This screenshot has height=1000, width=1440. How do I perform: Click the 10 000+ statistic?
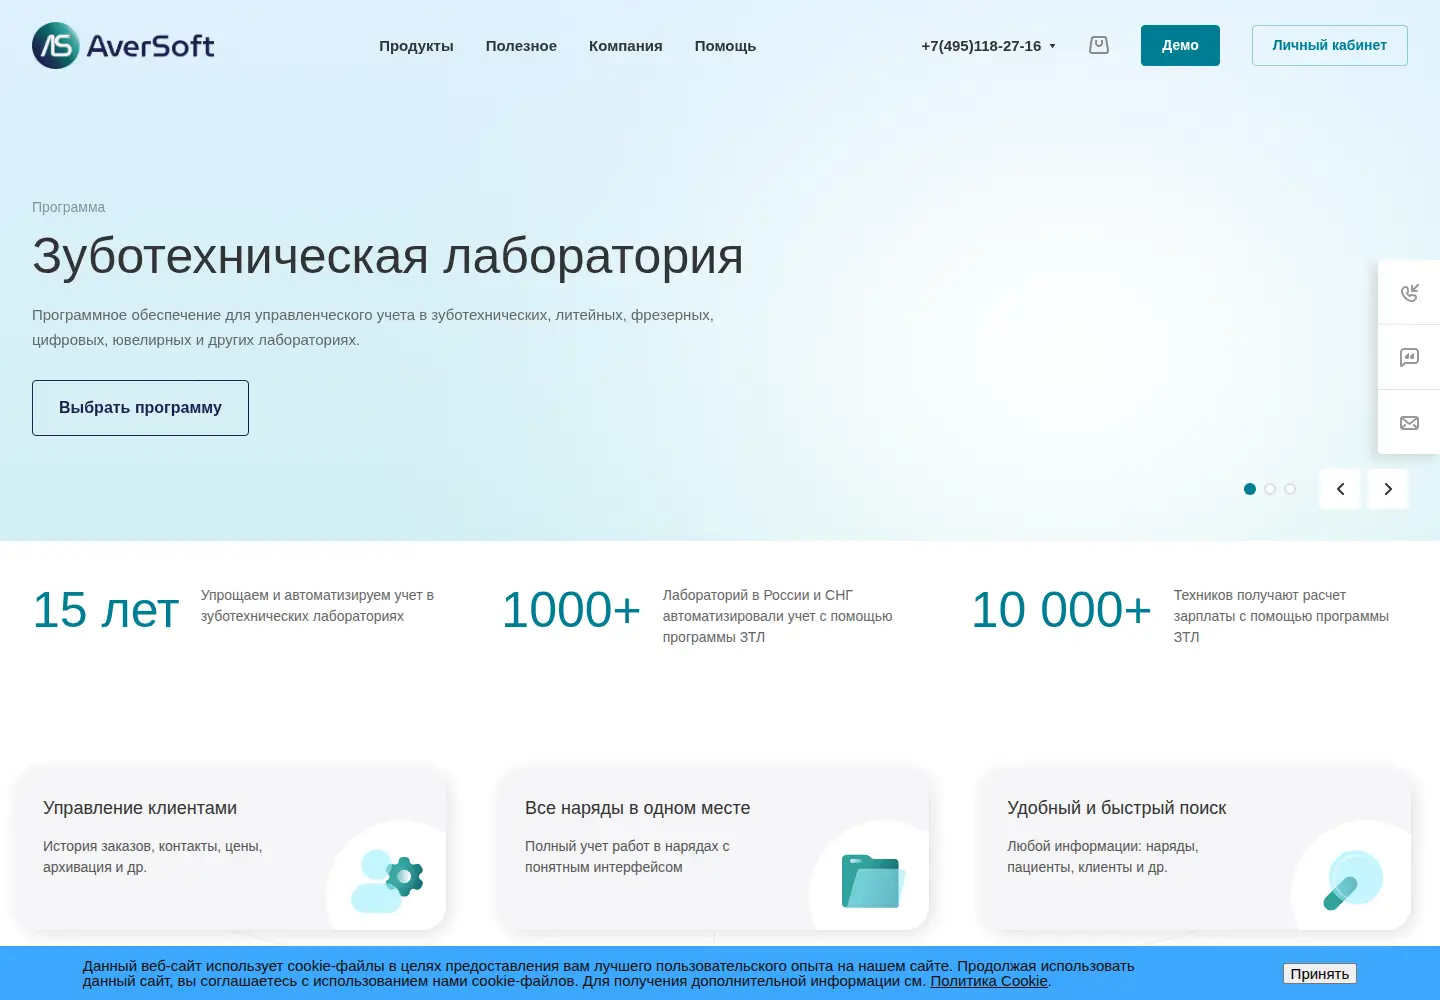(x=1062, y=610)
